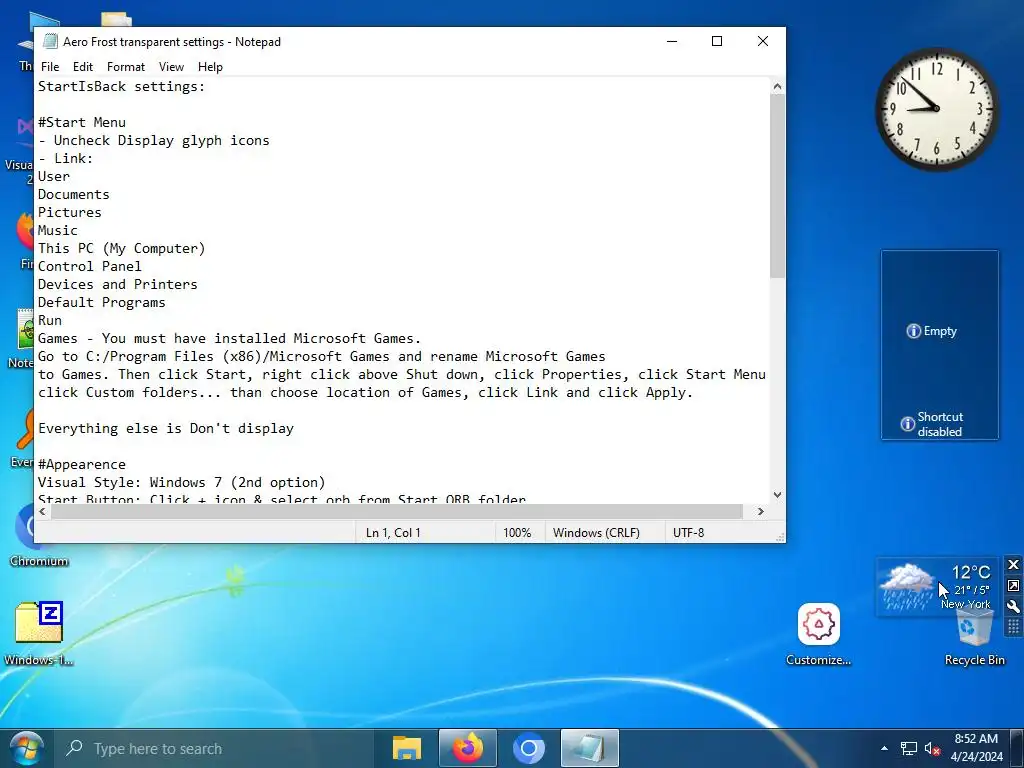This screenshot has width=1024, height=768.
Task: Click the 12°C temperature in the weather gadget
Action: coord(970,572)
